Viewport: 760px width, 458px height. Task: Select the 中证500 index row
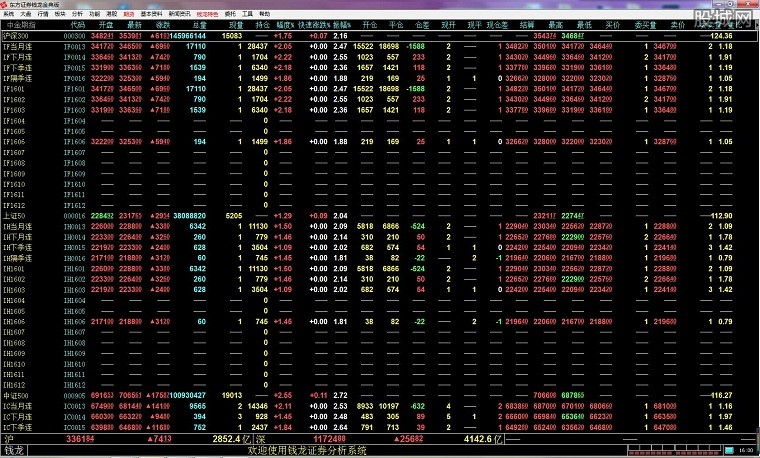click(x=17, y=396)
